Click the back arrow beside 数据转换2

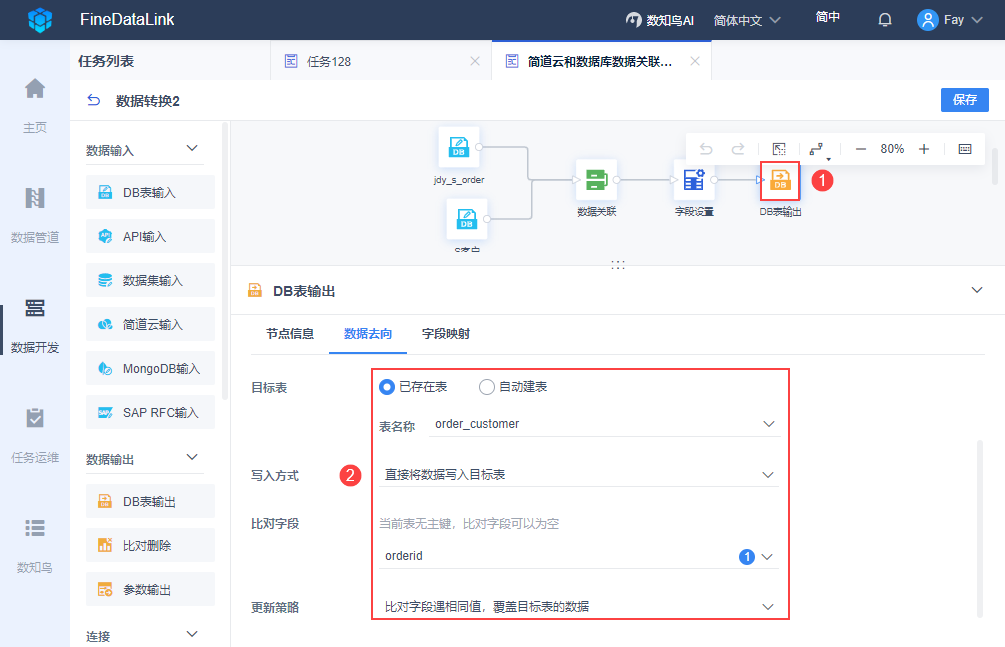pyautogui.click(x=94, y=100)
